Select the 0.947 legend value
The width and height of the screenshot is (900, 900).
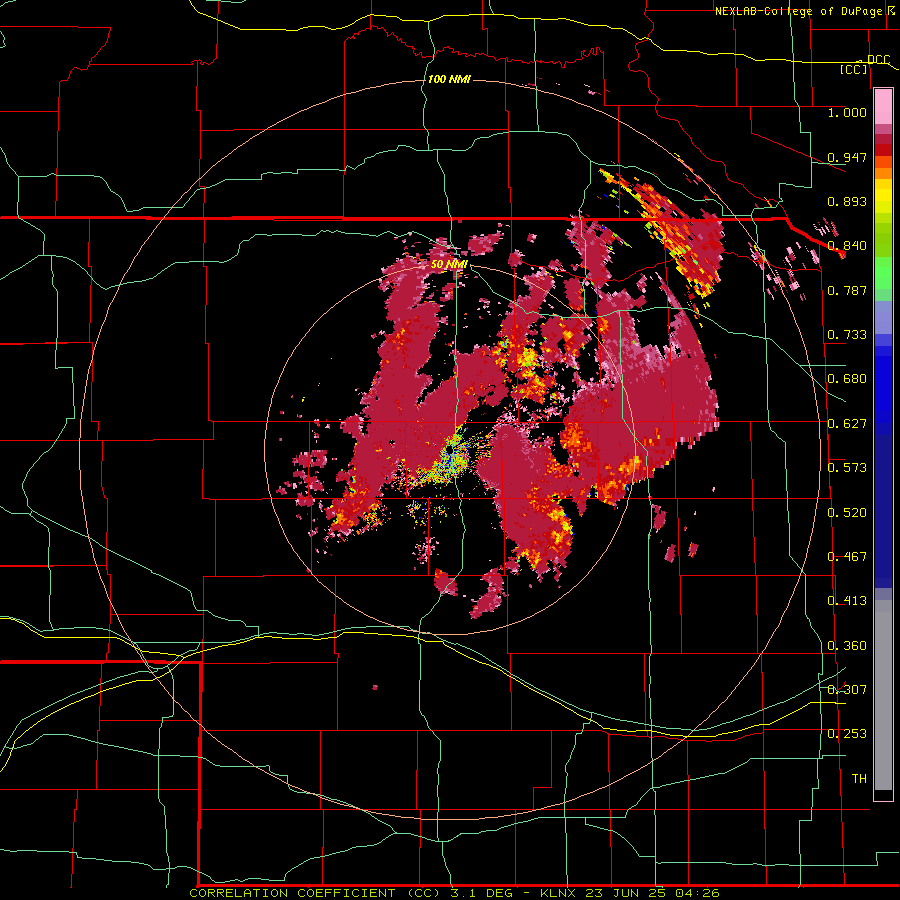pos(847,157)
